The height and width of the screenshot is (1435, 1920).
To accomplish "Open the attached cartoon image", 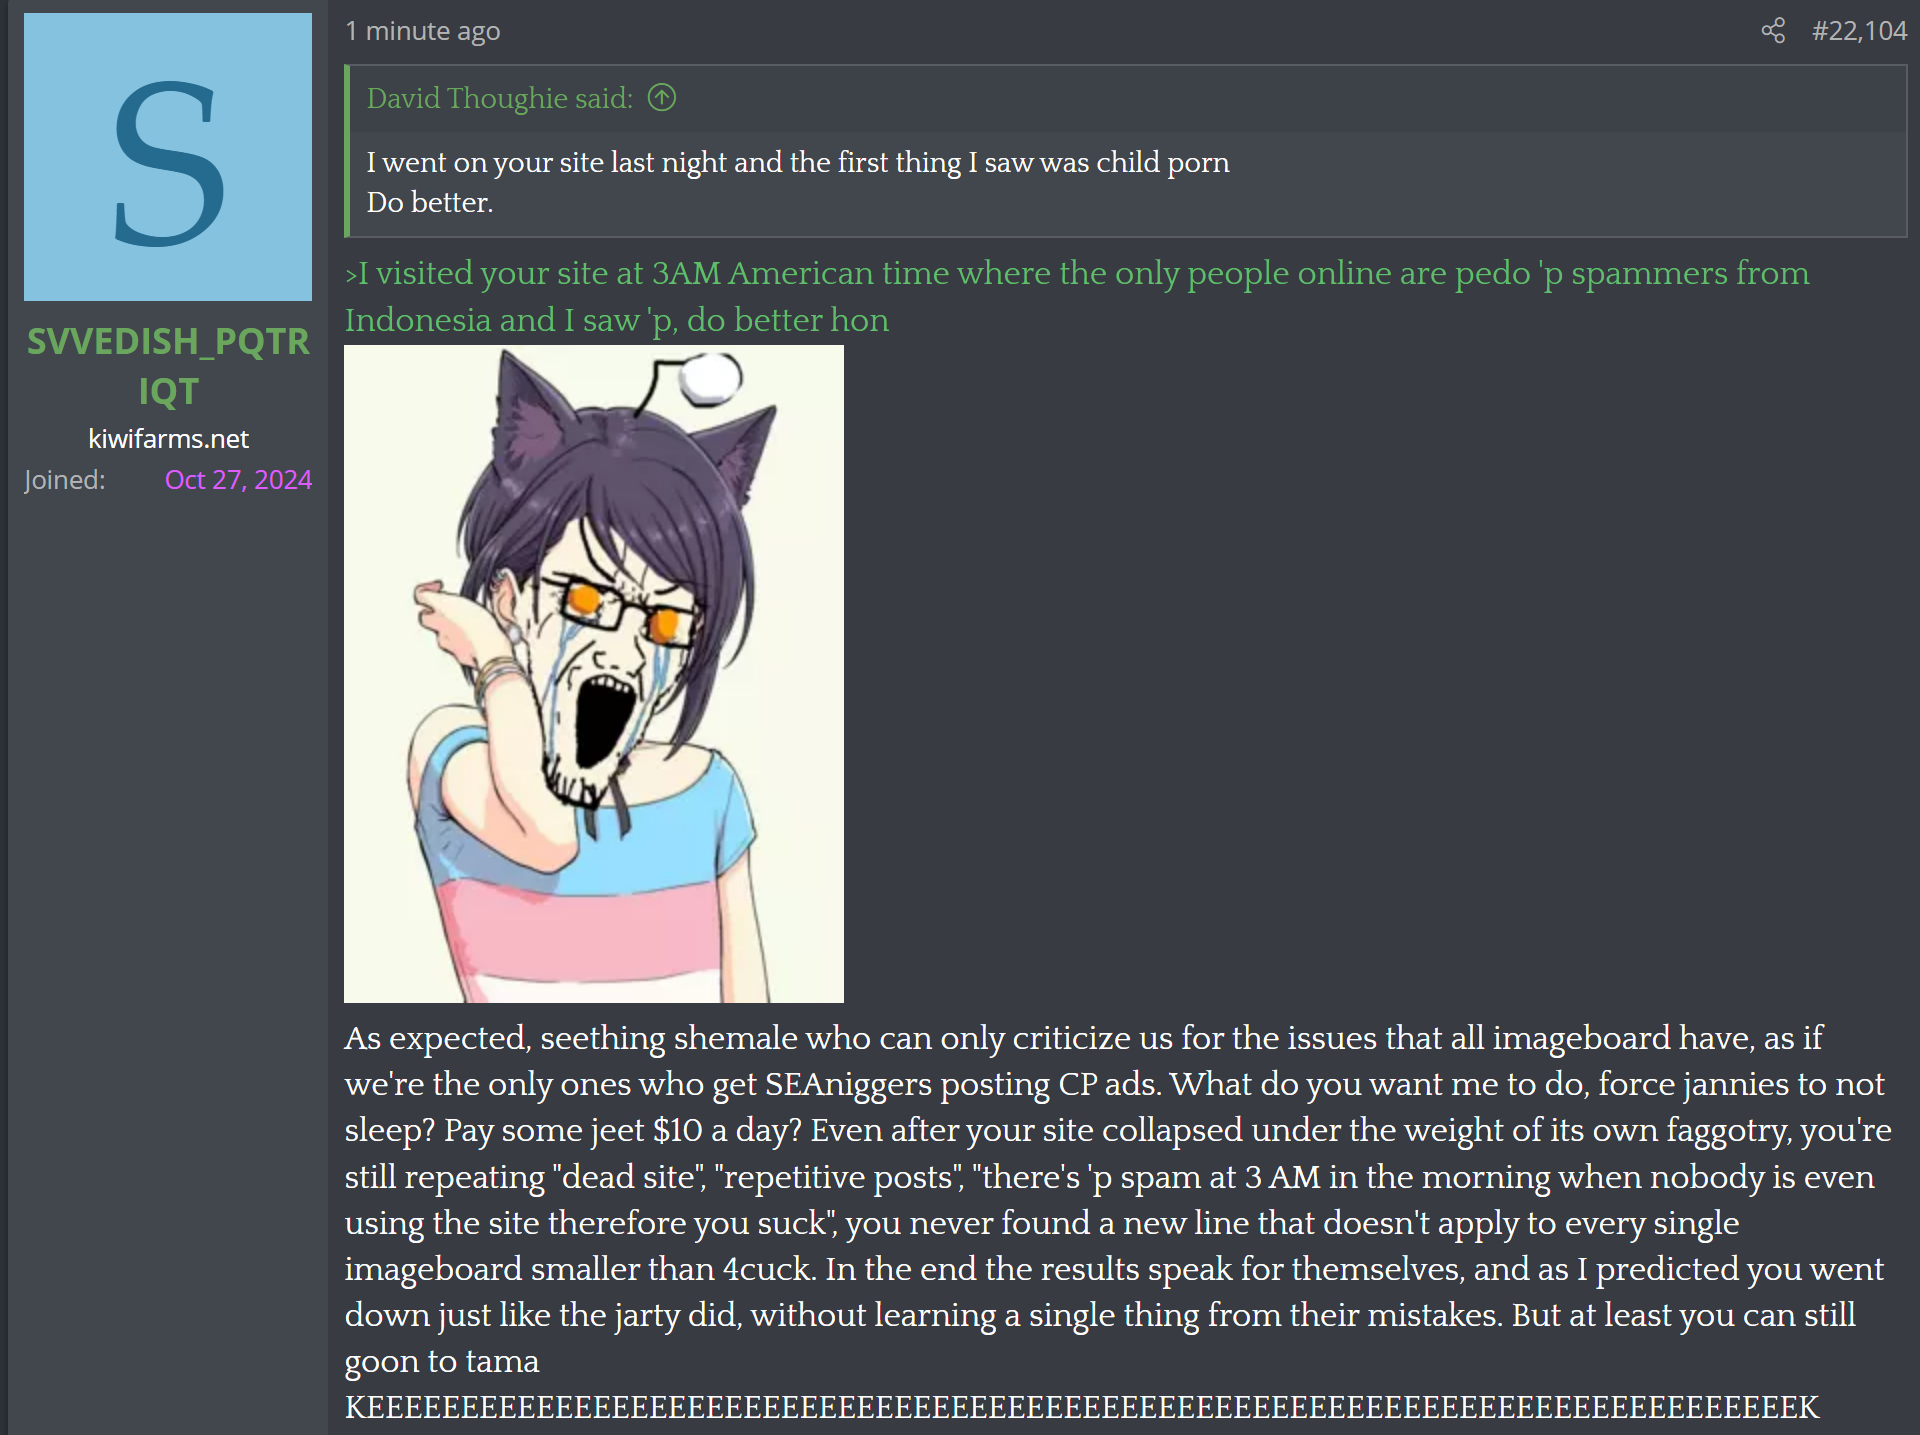I will pyautogui.click(x=594, y=674).
